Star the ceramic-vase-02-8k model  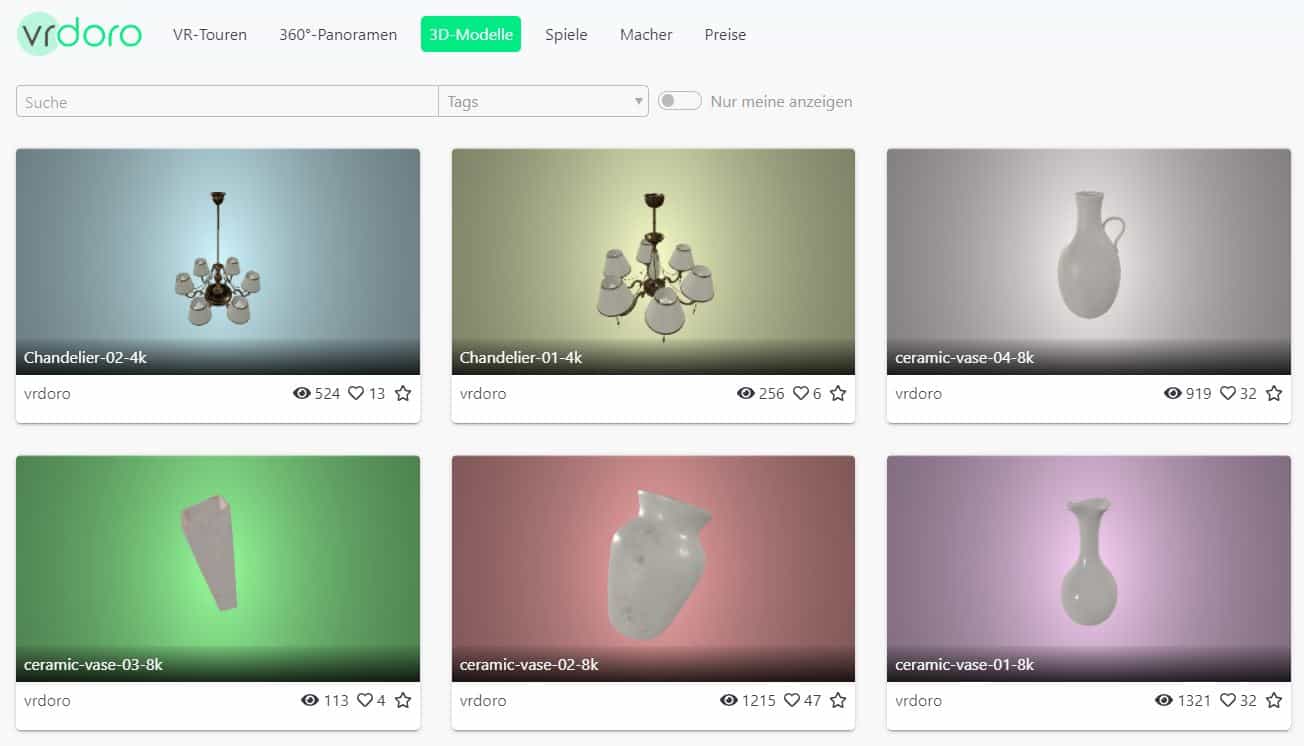coord(838,701)
